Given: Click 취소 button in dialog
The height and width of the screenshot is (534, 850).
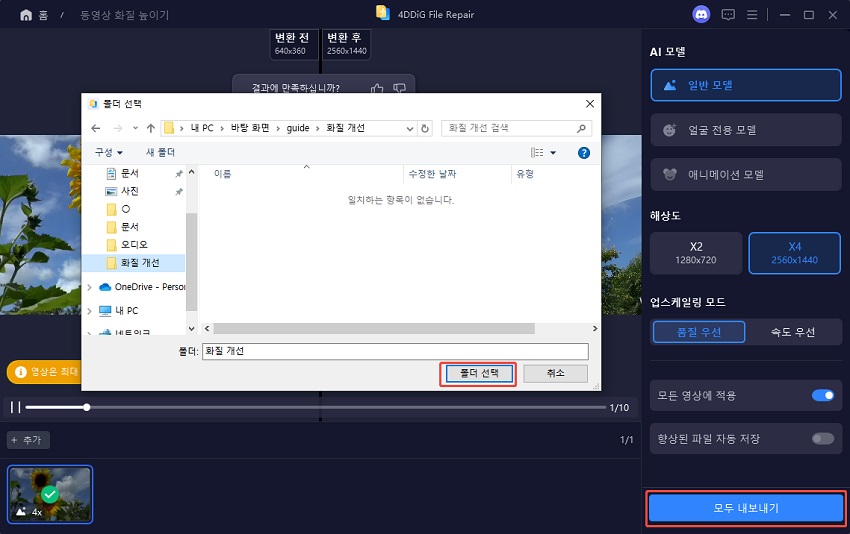Looking at the screenshot, I should [x=555, y=374].
